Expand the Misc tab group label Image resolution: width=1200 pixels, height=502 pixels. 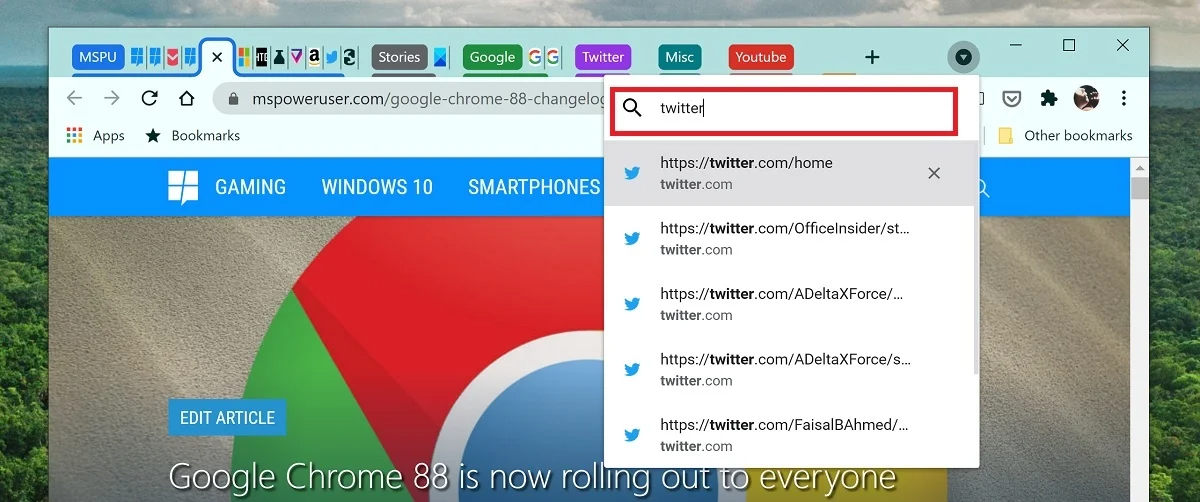680,57
